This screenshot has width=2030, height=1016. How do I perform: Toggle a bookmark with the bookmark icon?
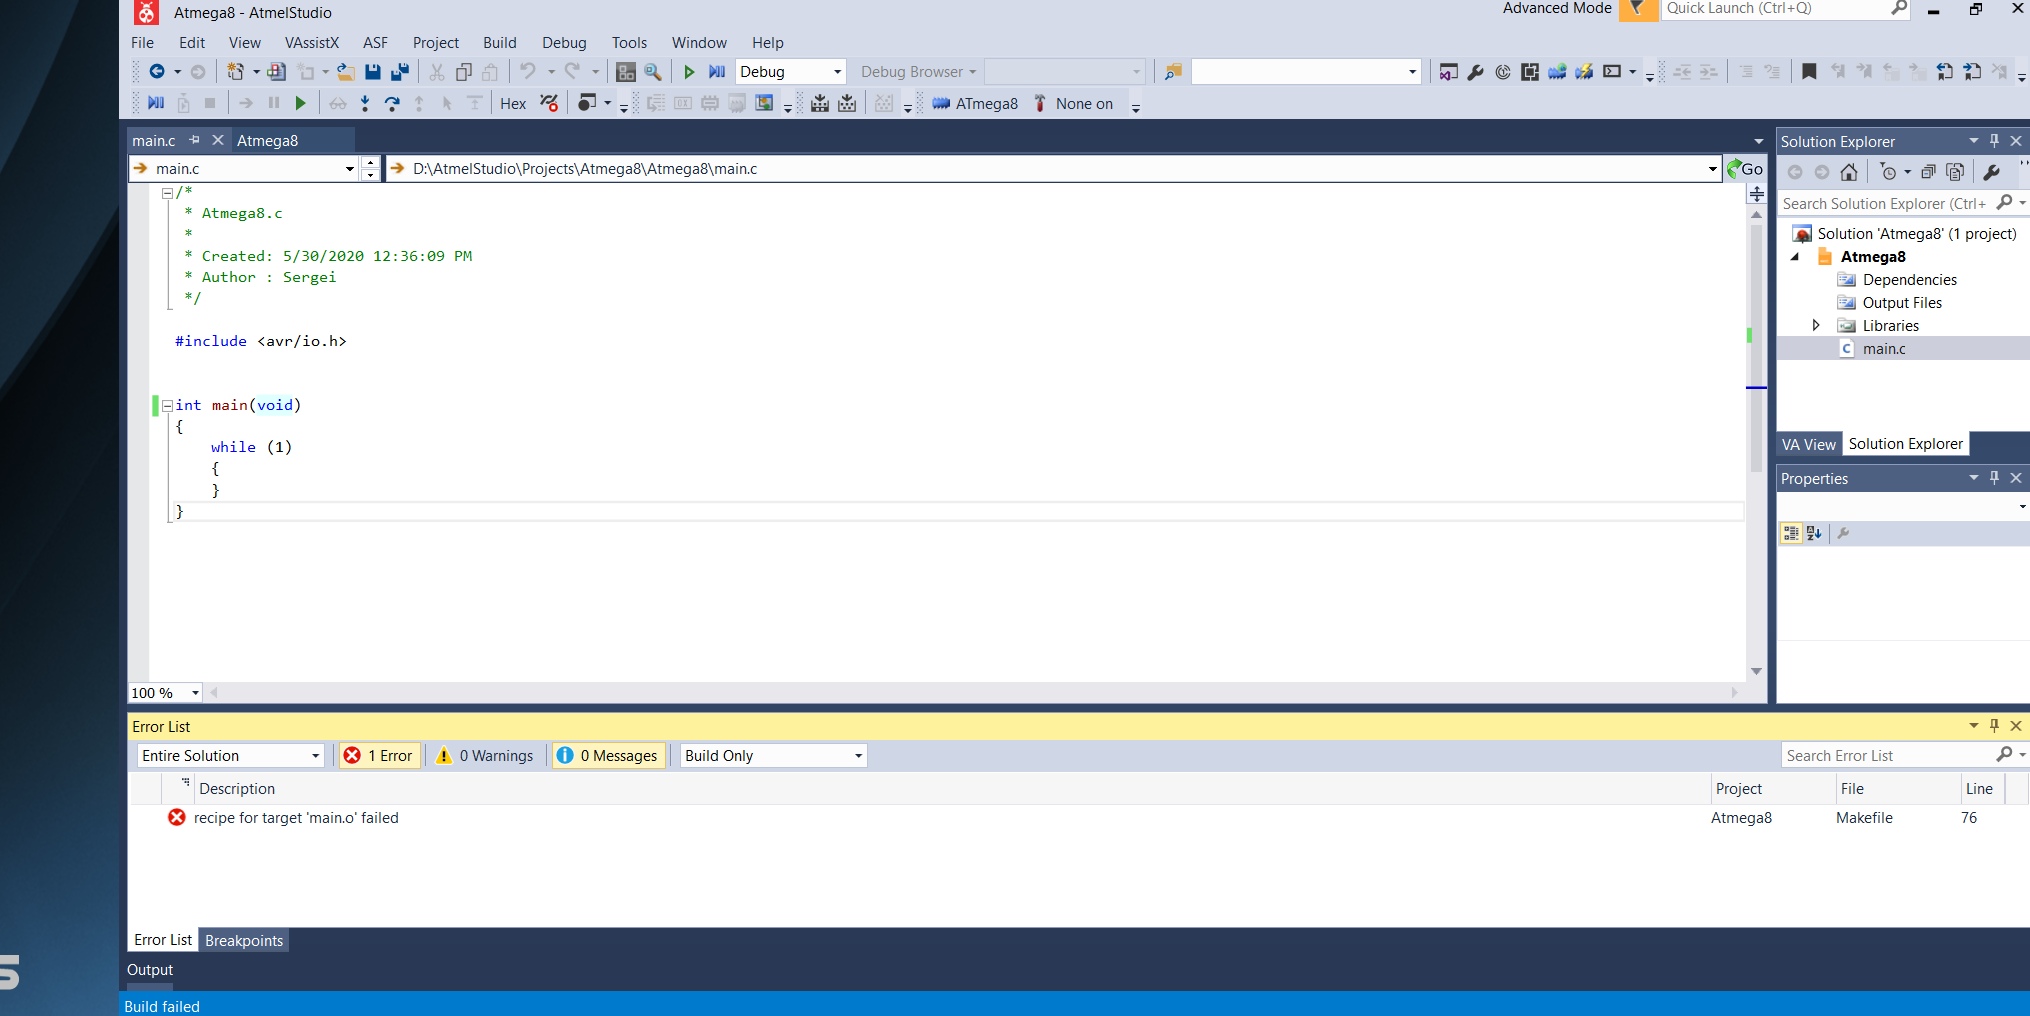[1809, 72]
